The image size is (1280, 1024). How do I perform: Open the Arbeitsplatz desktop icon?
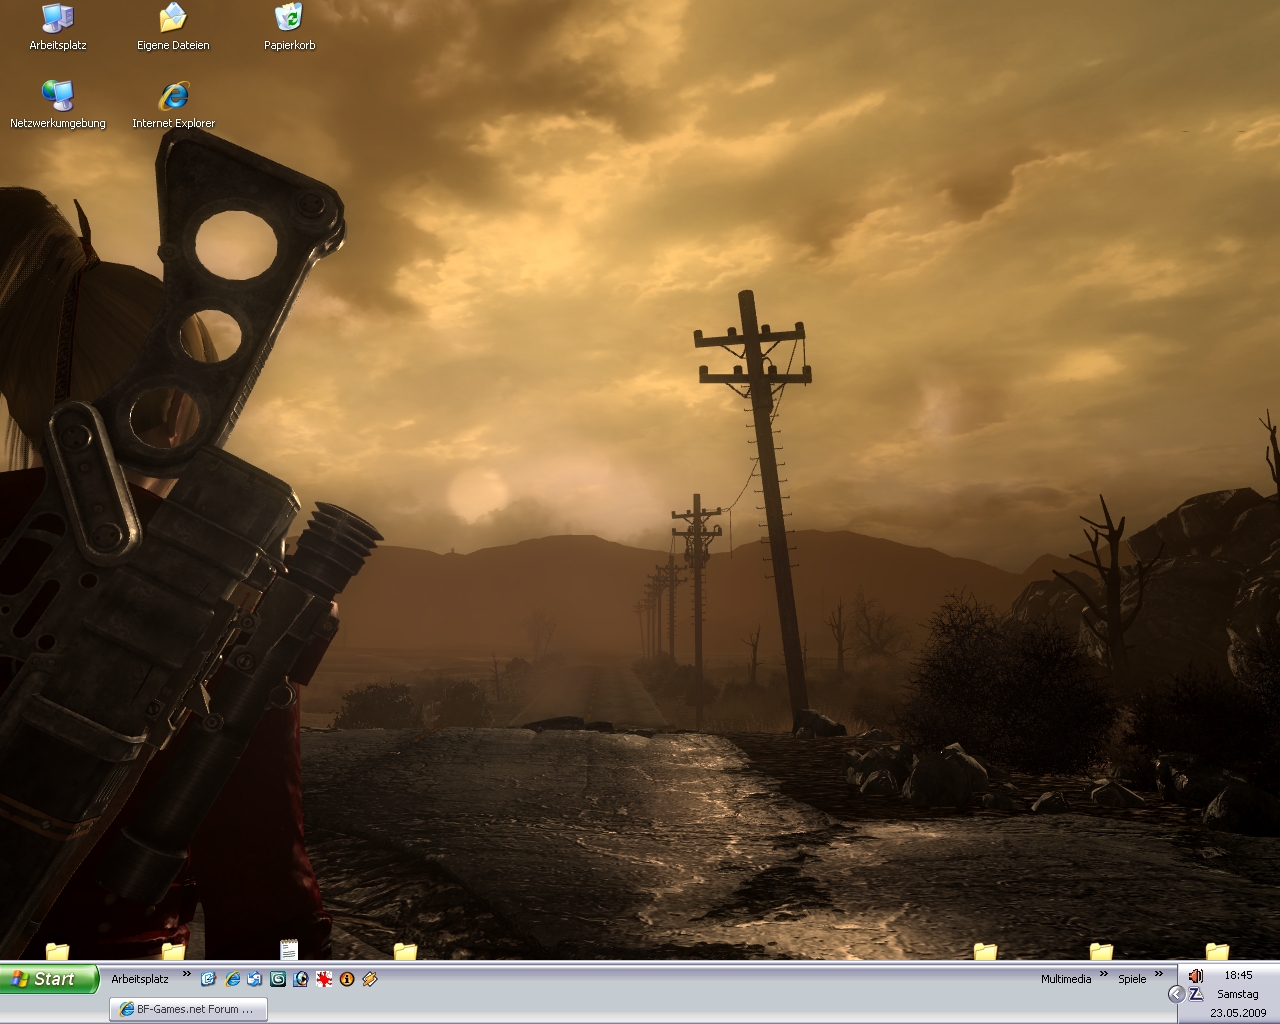click(57, 27)
